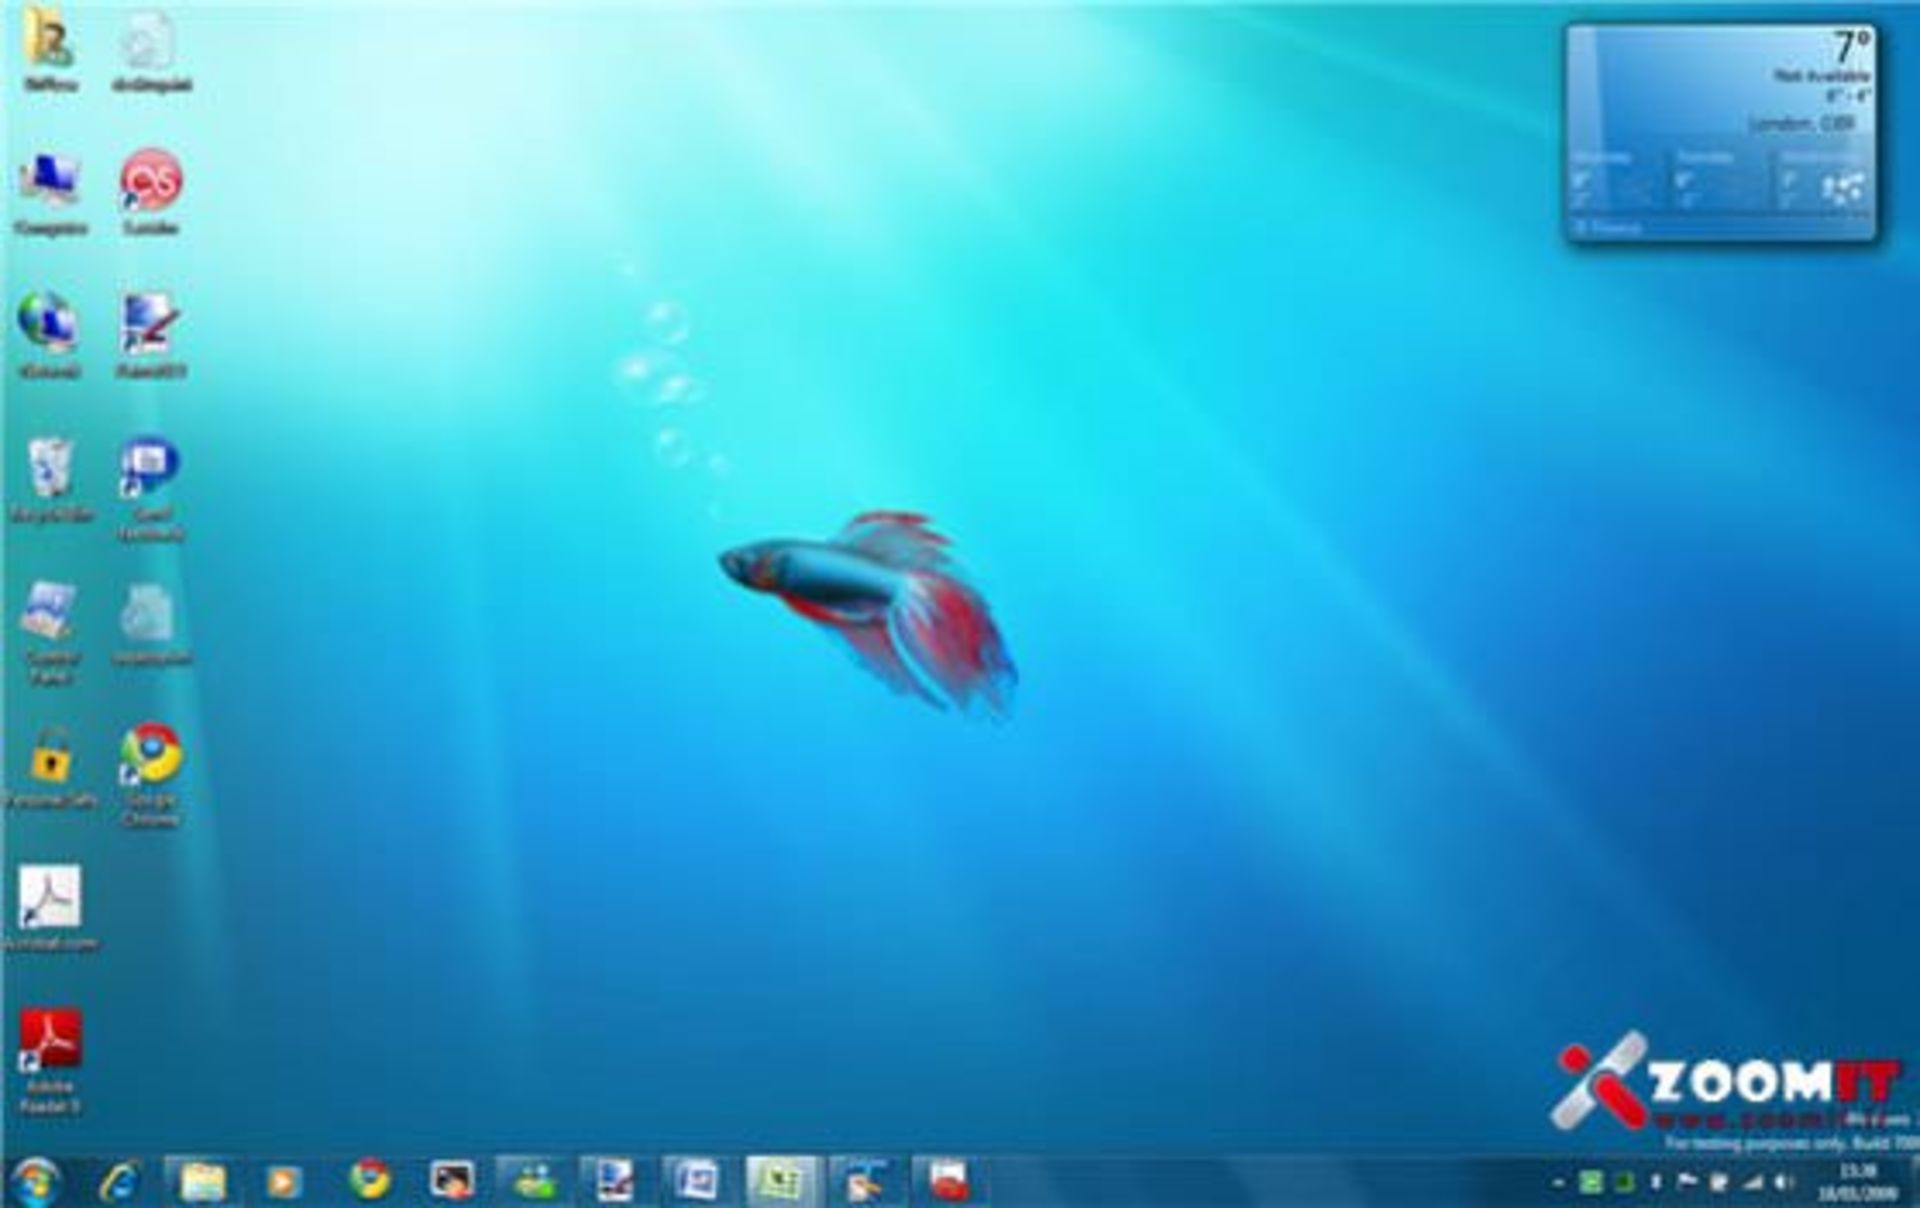1920x1208 pixels.
Task: Click the volume speaker icon in the tray
Action: point(1784,1182)
